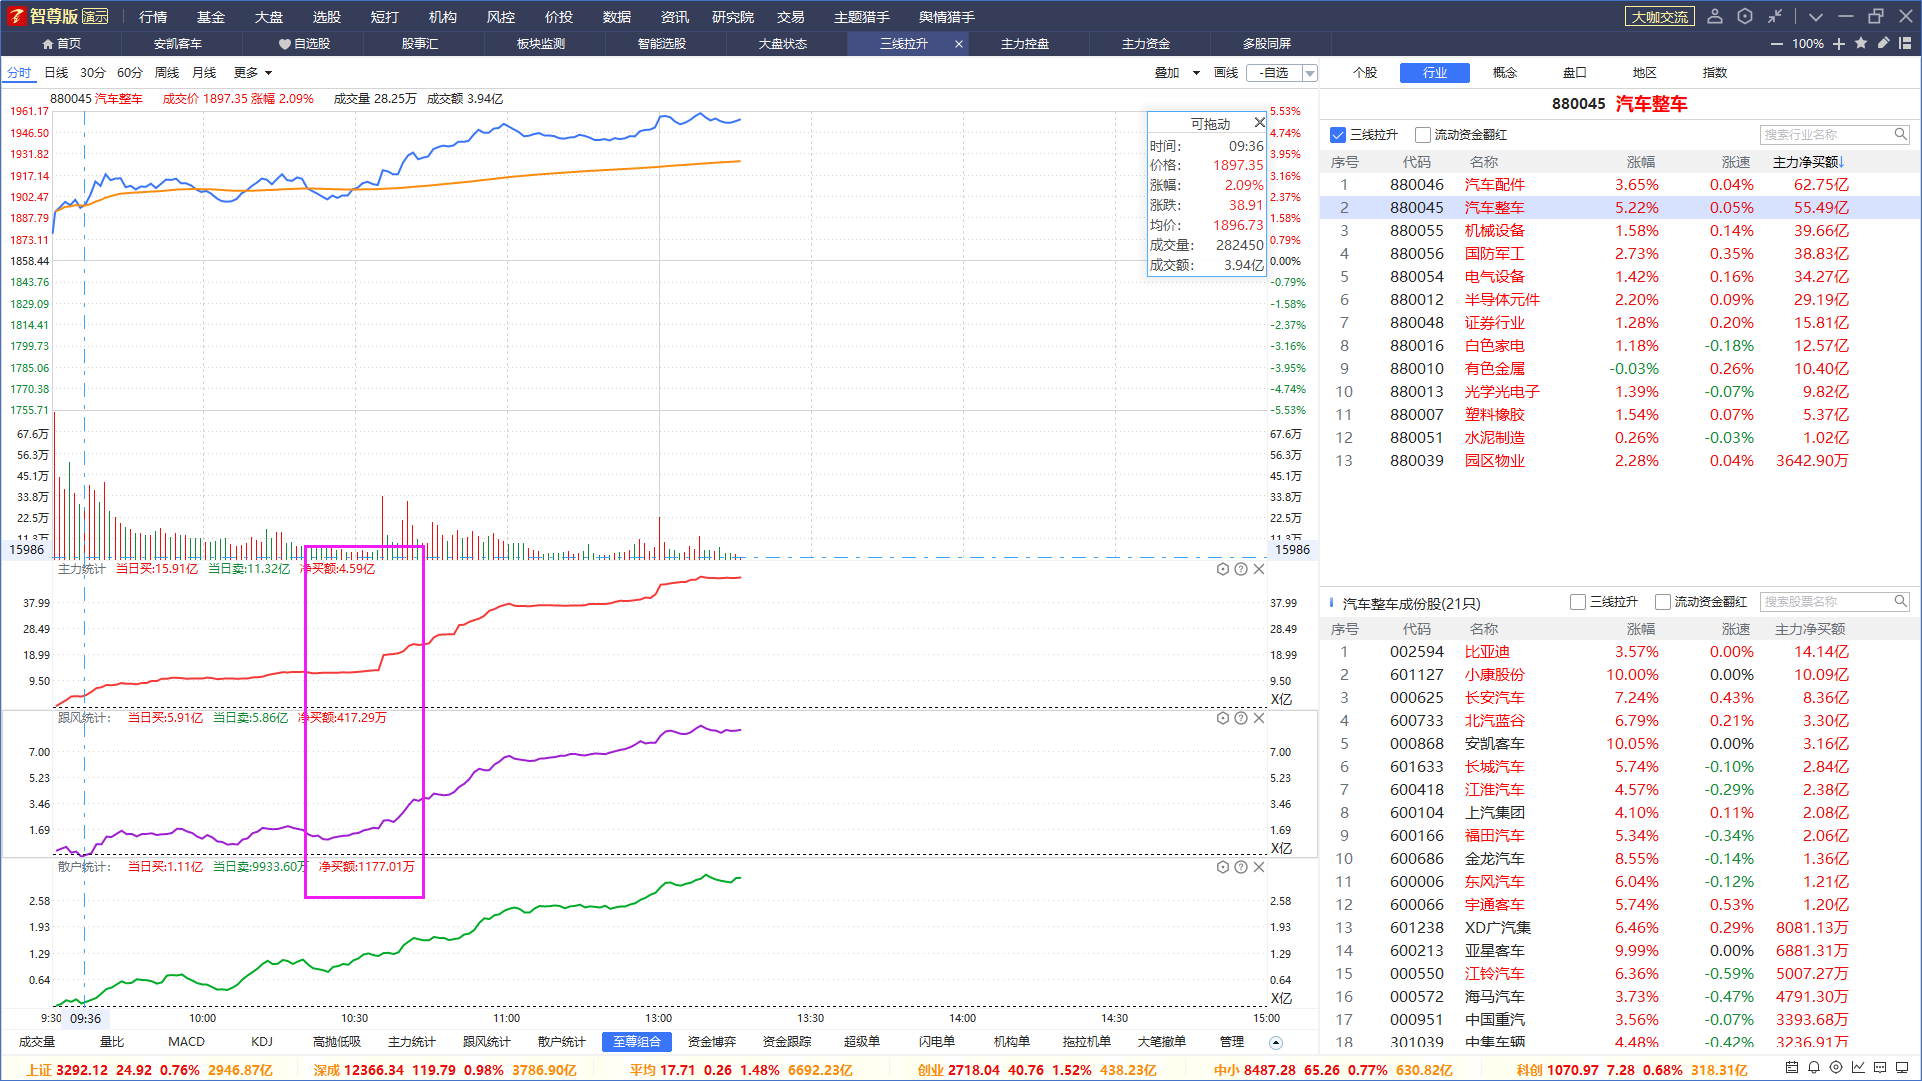Click the zoom in plus button
The width and height of the screenshot is (1922, 1081).
tap(1839, 44)
